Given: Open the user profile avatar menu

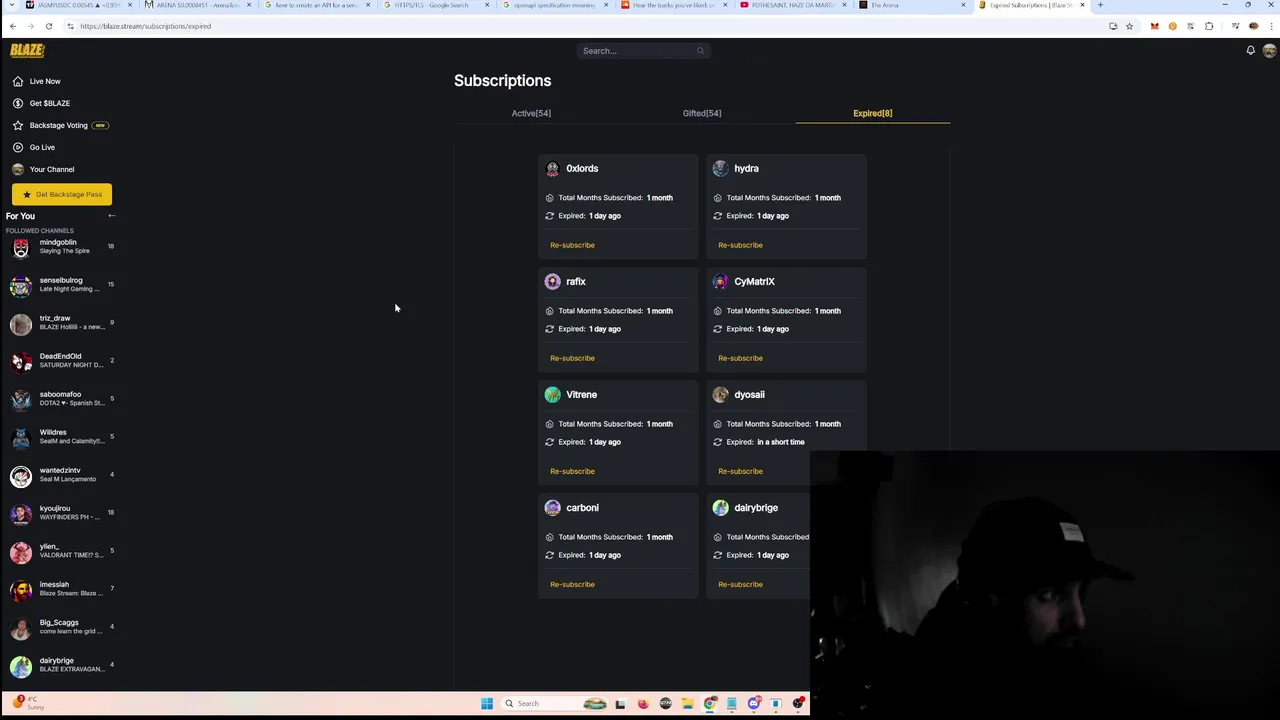Looking at the screenshot, I should pos(1269,51).
